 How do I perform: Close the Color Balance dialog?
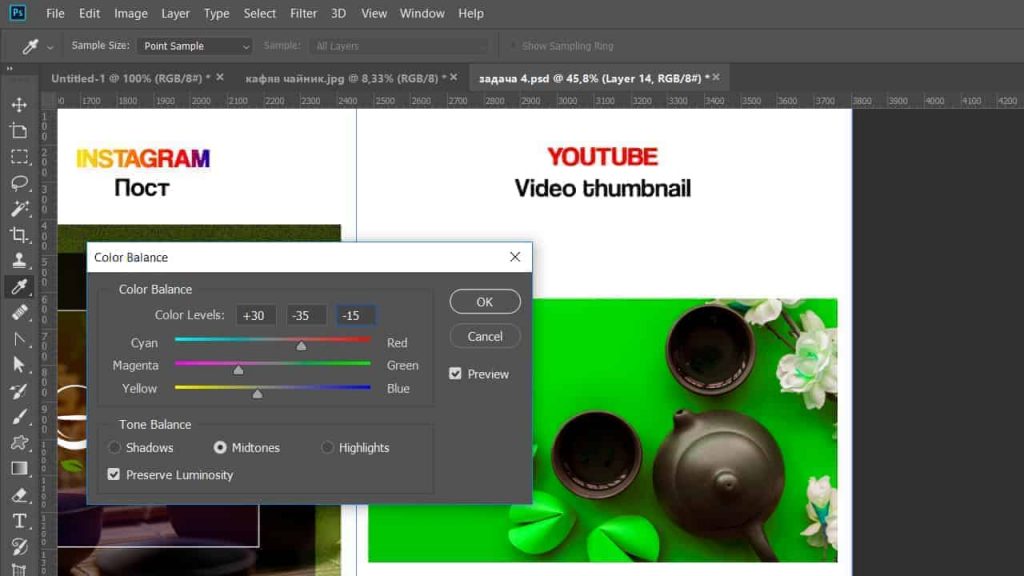515,257
